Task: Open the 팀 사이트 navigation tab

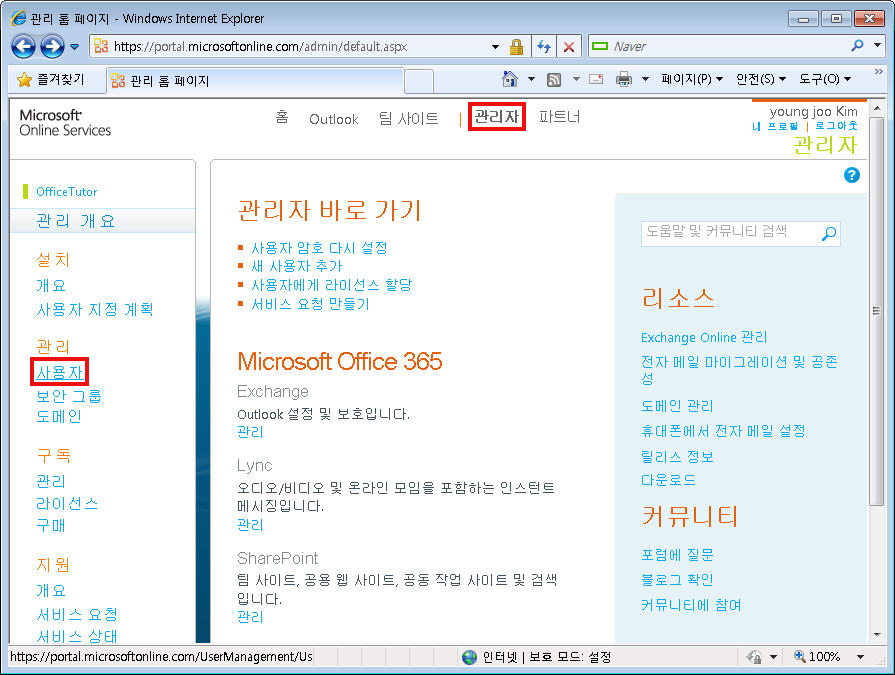Action: point(409,118)
